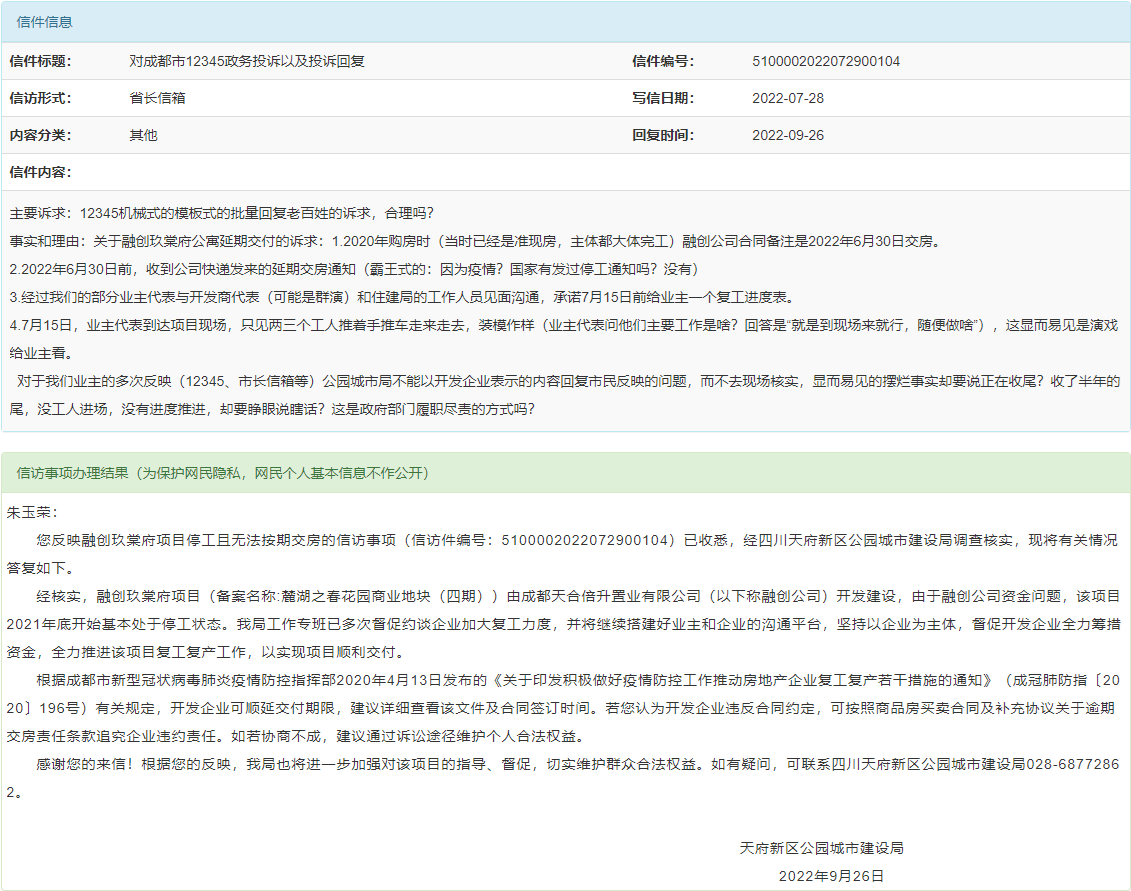
Task: Select the written date 2022-07-28
Action: (787, 98)
